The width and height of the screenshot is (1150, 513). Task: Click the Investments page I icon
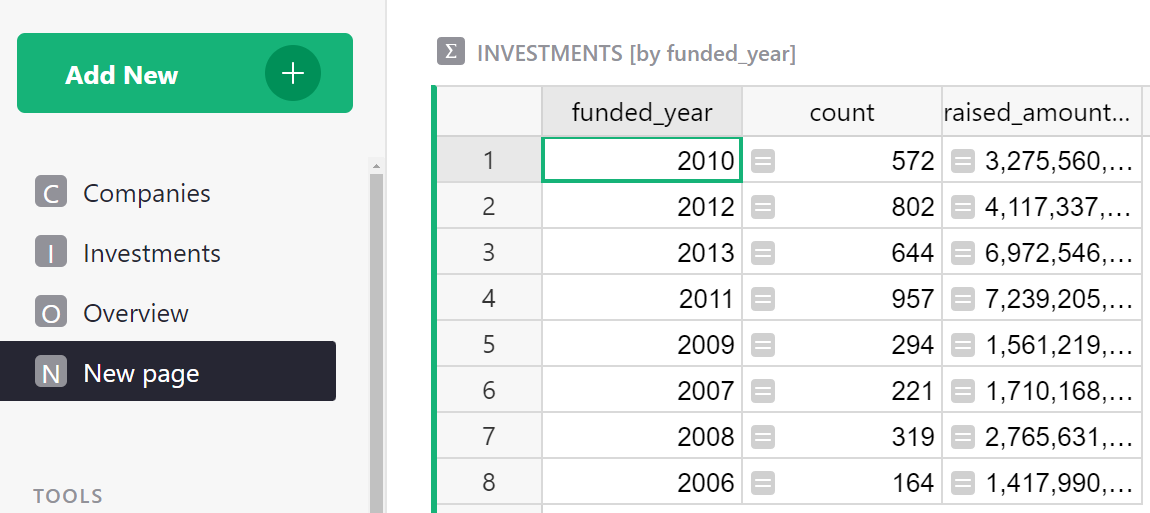click(x=51, y=253)
